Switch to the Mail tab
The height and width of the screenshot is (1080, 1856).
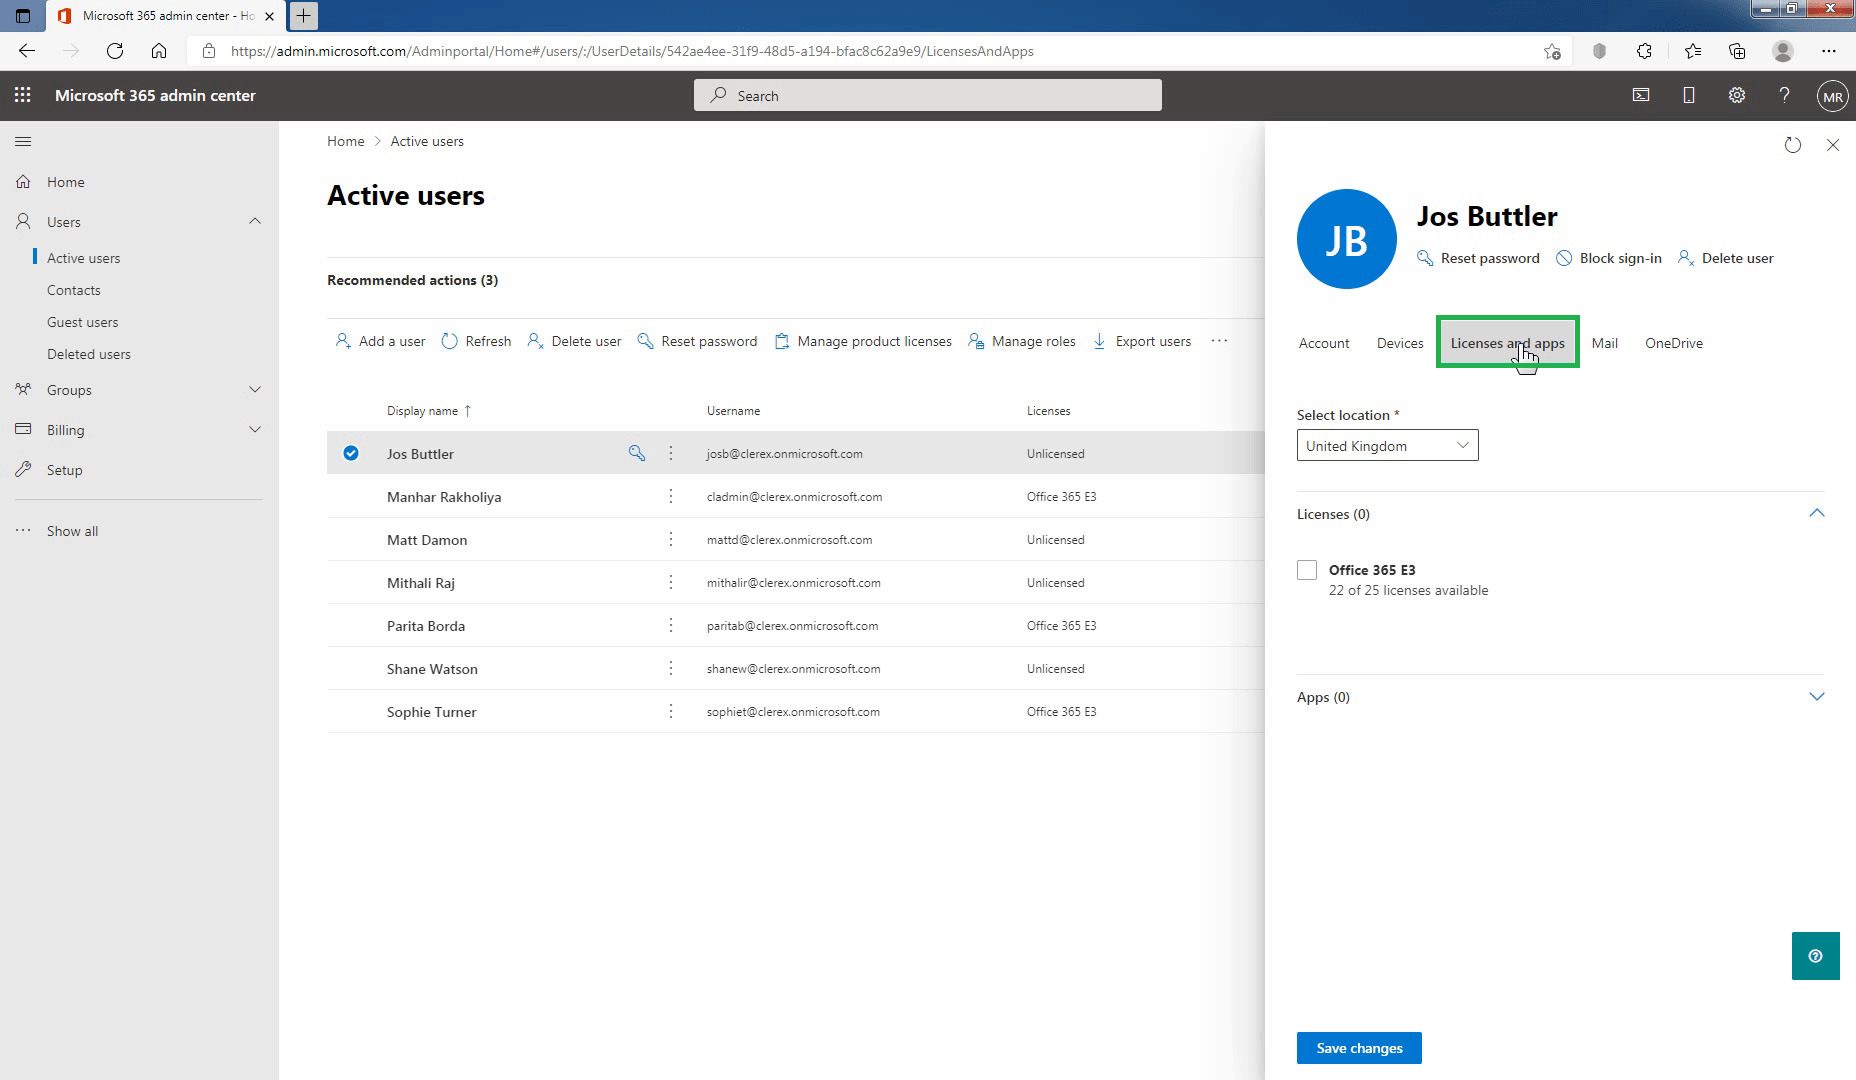click(x=1604, y=343)
